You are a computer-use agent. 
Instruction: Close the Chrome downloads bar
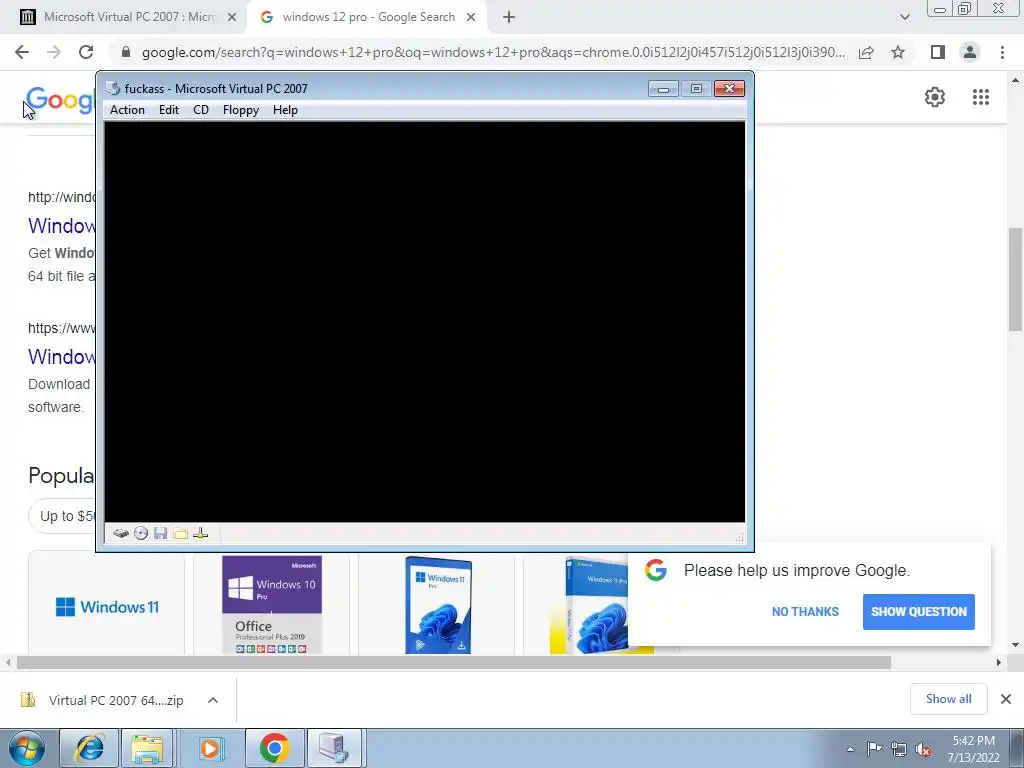coord(1006,699)
